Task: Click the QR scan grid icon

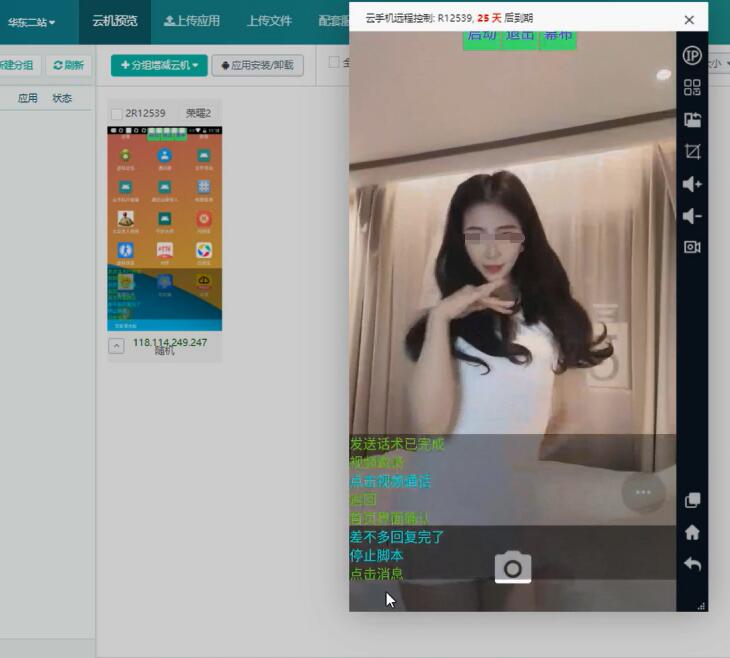Action: coord(692,87)
